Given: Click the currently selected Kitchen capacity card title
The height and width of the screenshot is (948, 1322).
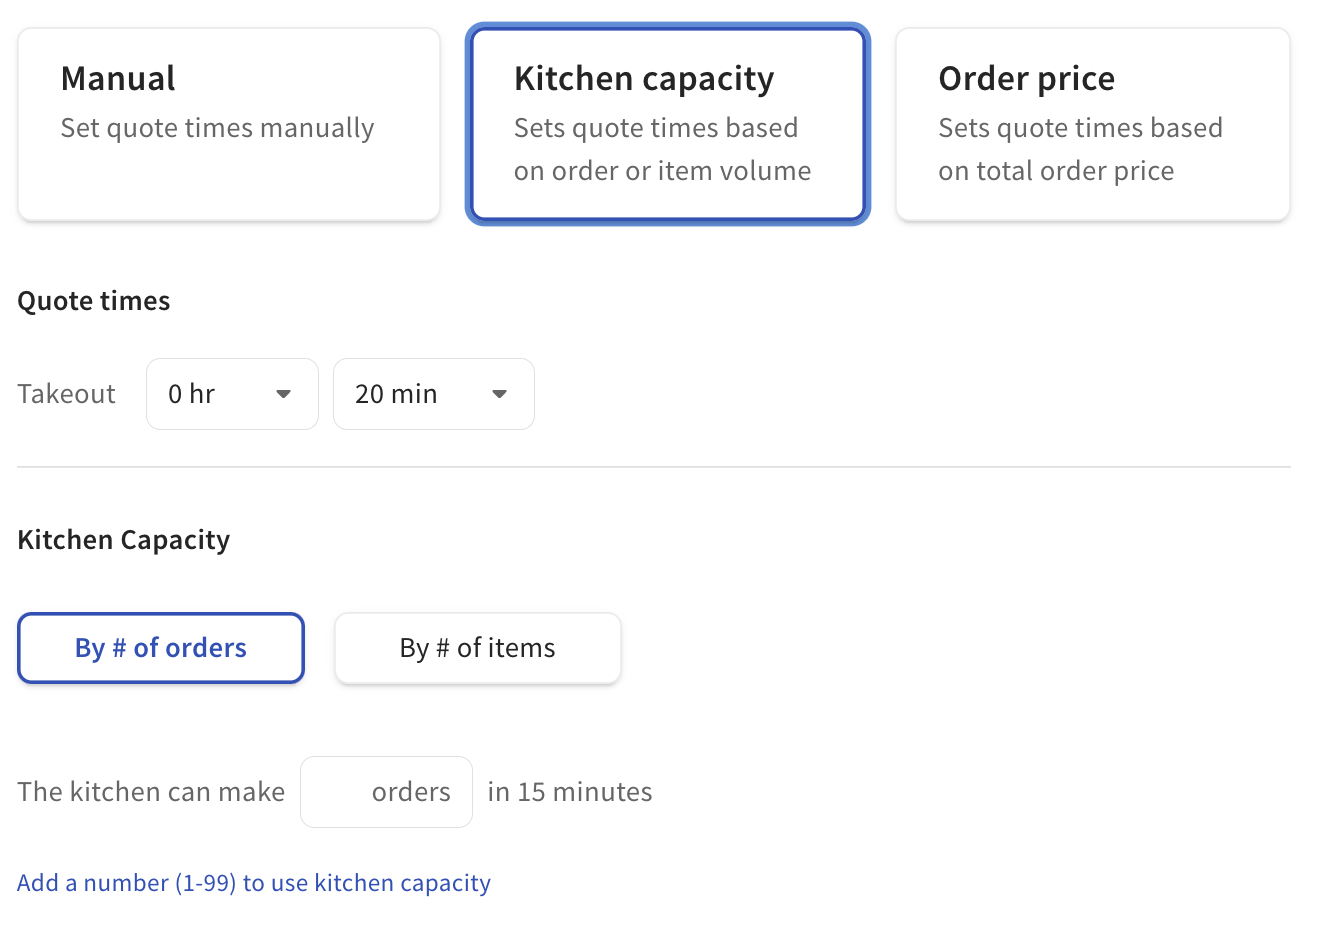Looking at the screenshot, I should tap(643, 78).
